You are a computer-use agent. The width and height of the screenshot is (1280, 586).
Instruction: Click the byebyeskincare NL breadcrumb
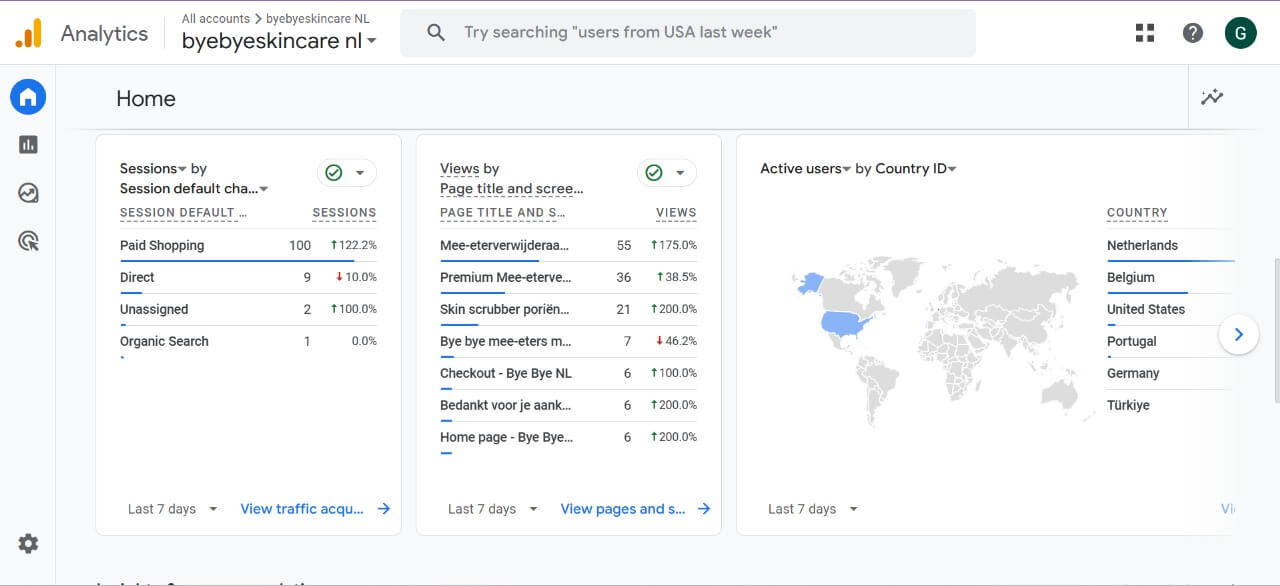click(x=318, y=19)
